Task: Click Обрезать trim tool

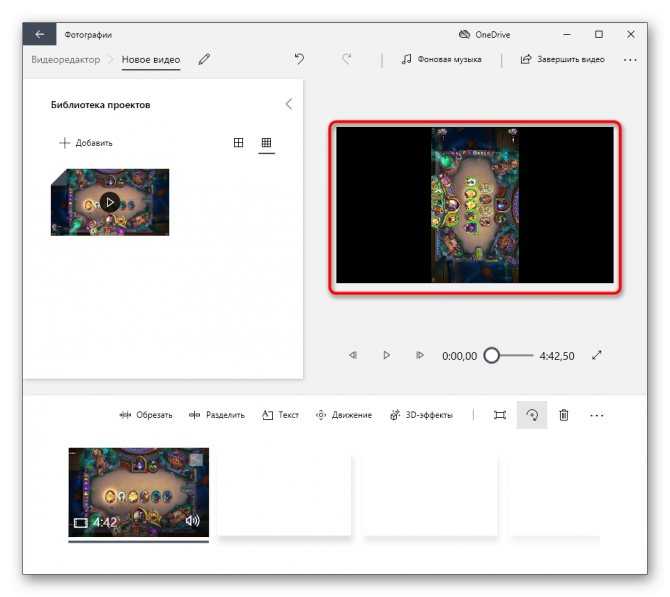Action: (146, 415)
